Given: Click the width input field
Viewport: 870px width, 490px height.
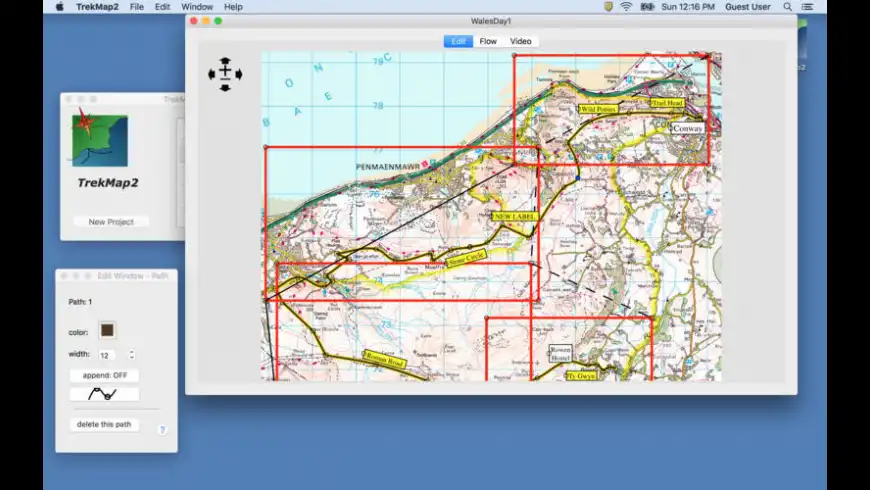Looking at the screenshot, I should [x=106, y=354].
